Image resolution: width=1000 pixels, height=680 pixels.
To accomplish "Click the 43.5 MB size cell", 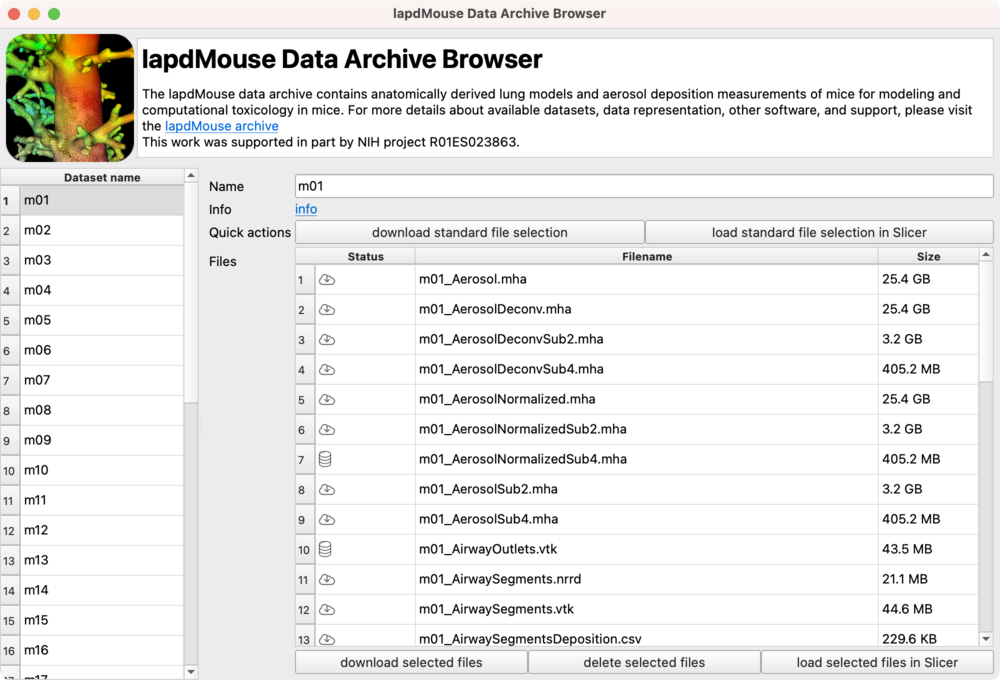I will 928,549.
